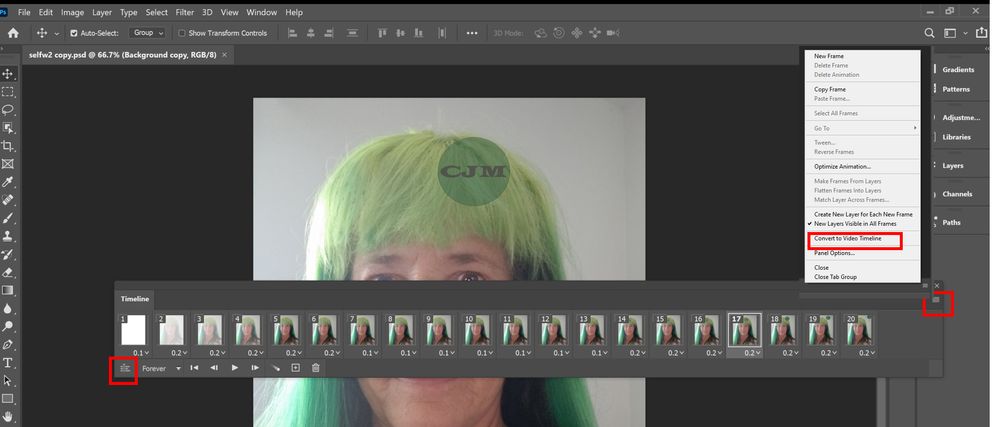
Task: Open the Timeline panel flyout menu
Action: tap(936, 299)
